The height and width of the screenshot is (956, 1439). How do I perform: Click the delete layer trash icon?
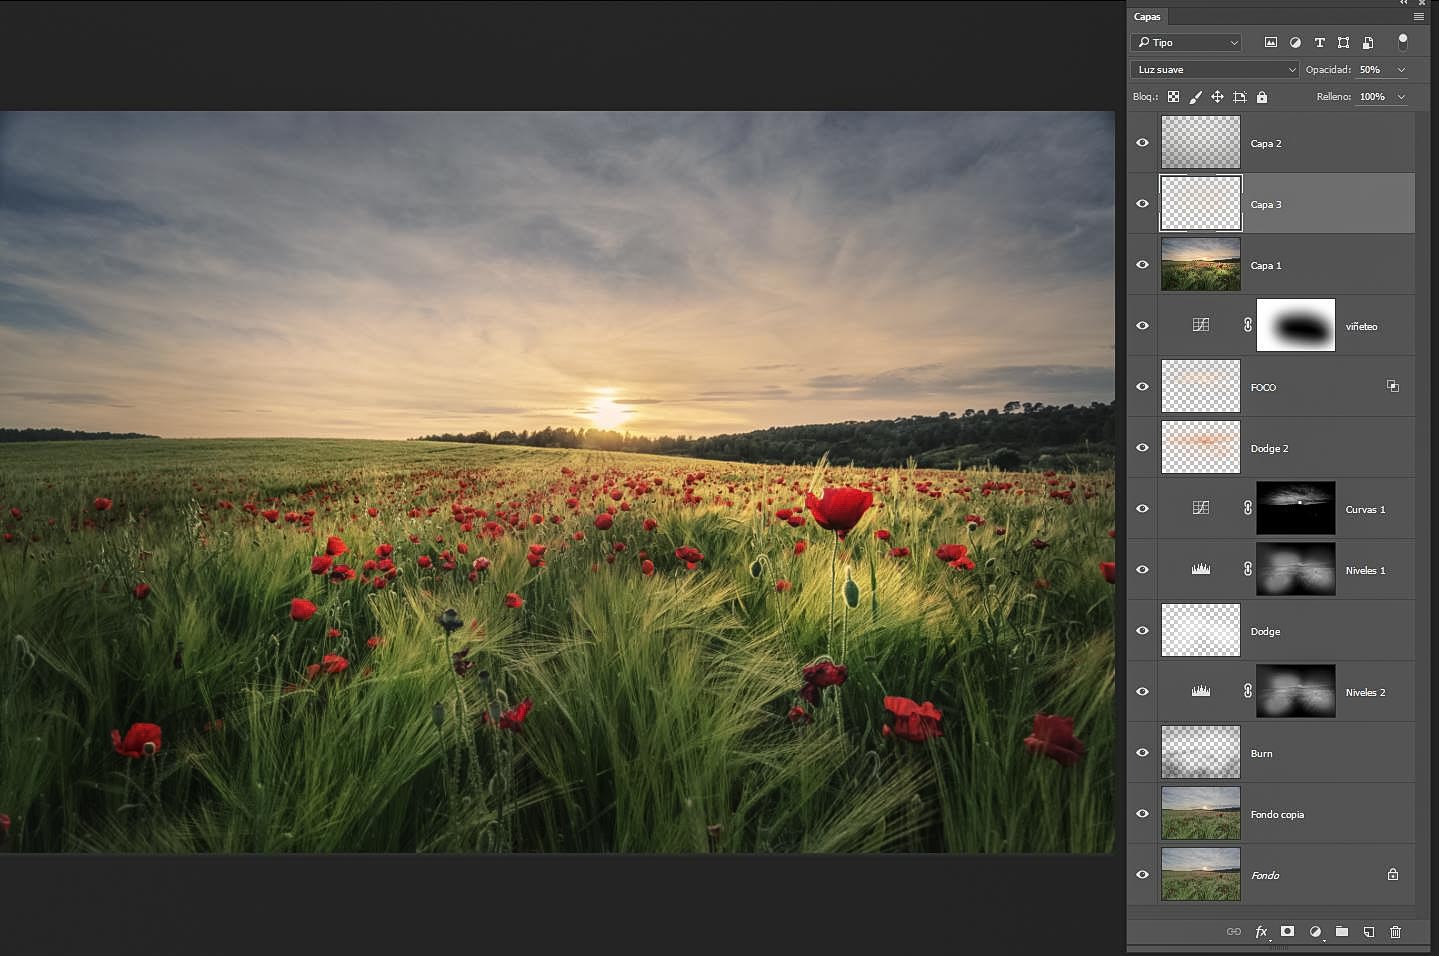coord(1395,932)
